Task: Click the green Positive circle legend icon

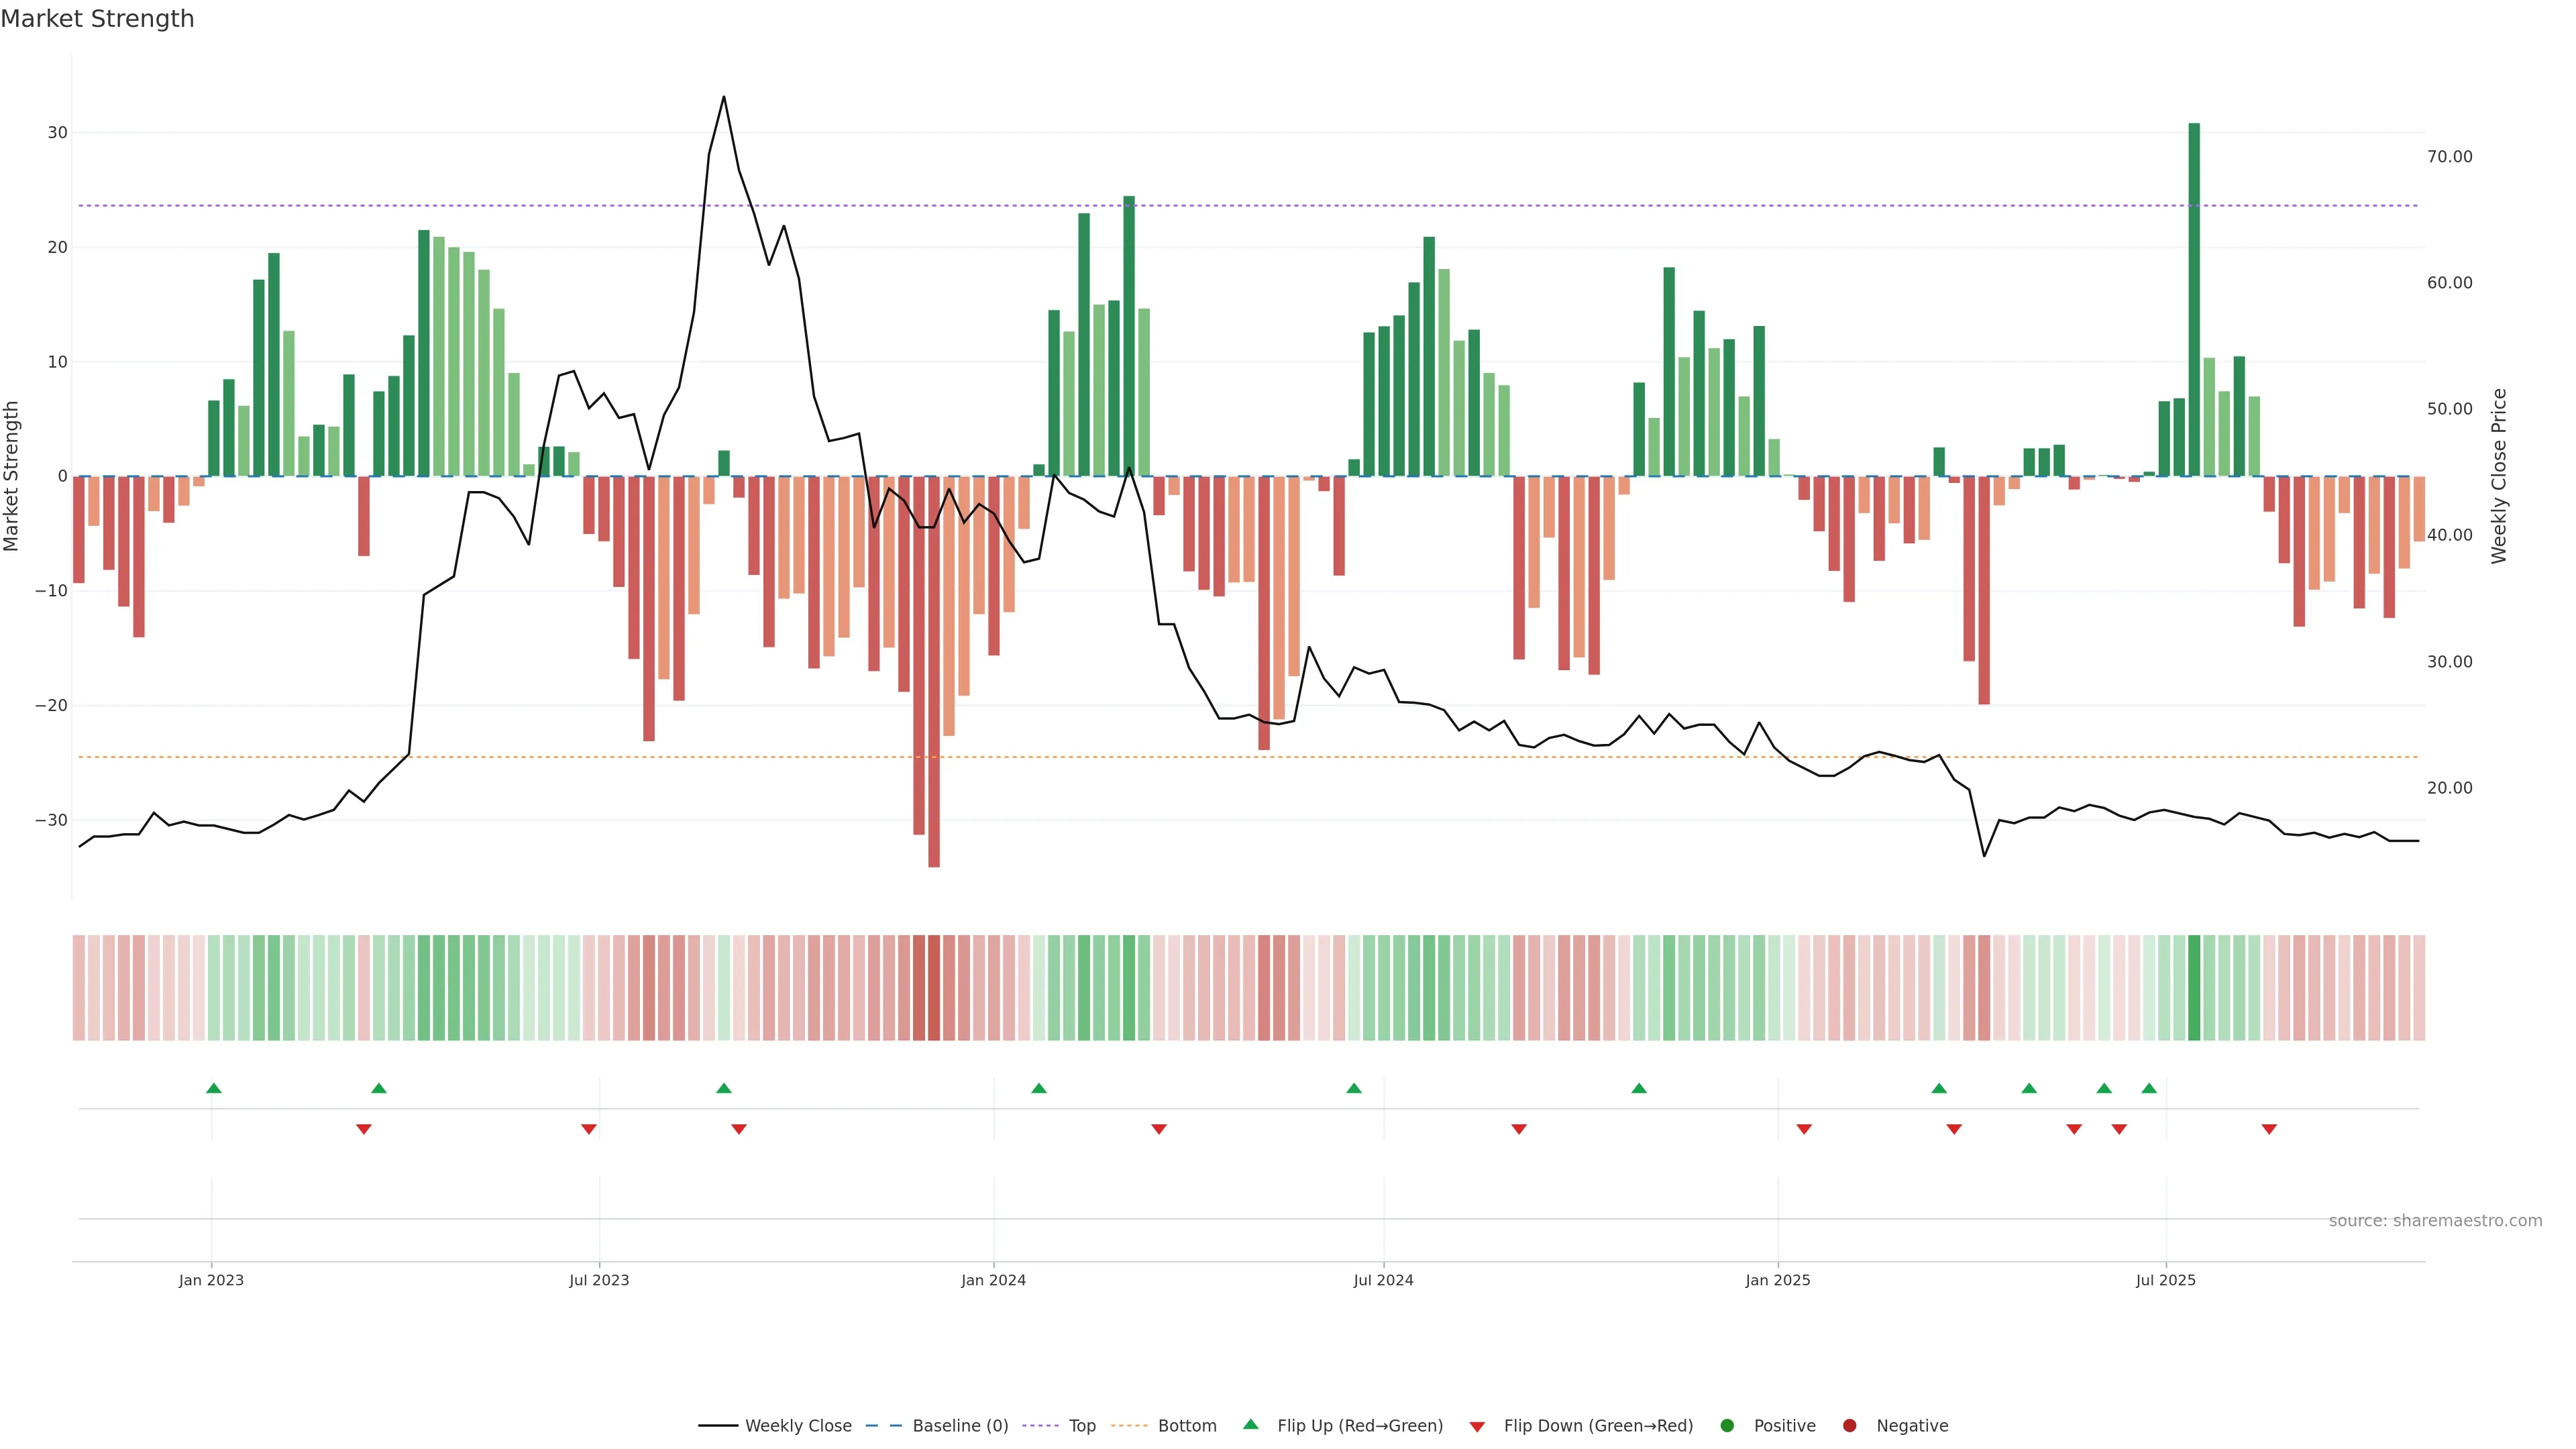Action: pos(1726,1425)
